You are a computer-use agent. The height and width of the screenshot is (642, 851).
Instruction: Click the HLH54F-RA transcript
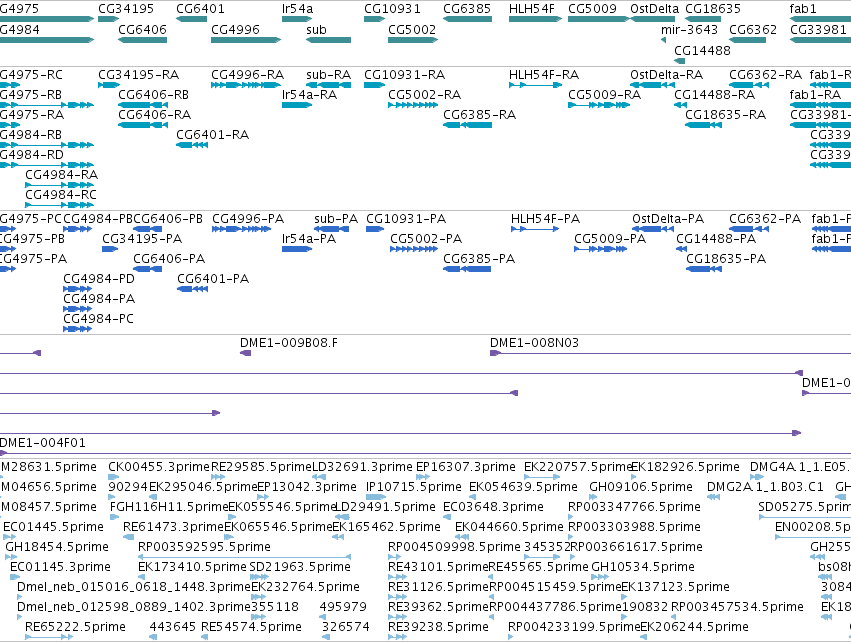coord(535,85)
